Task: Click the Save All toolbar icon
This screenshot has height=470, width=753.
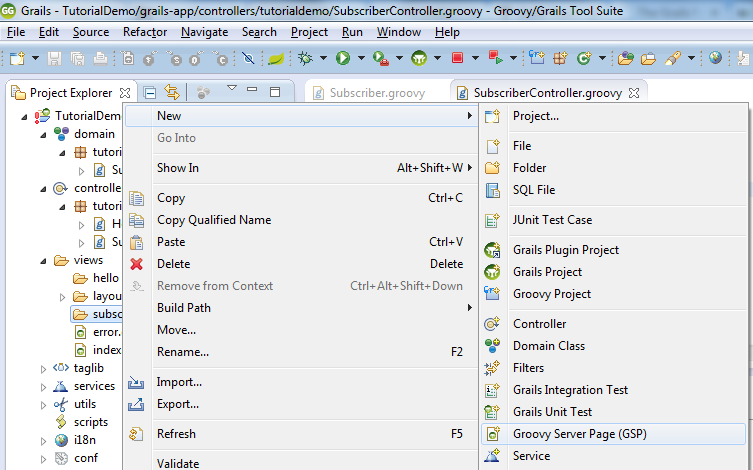Action: 77,59
